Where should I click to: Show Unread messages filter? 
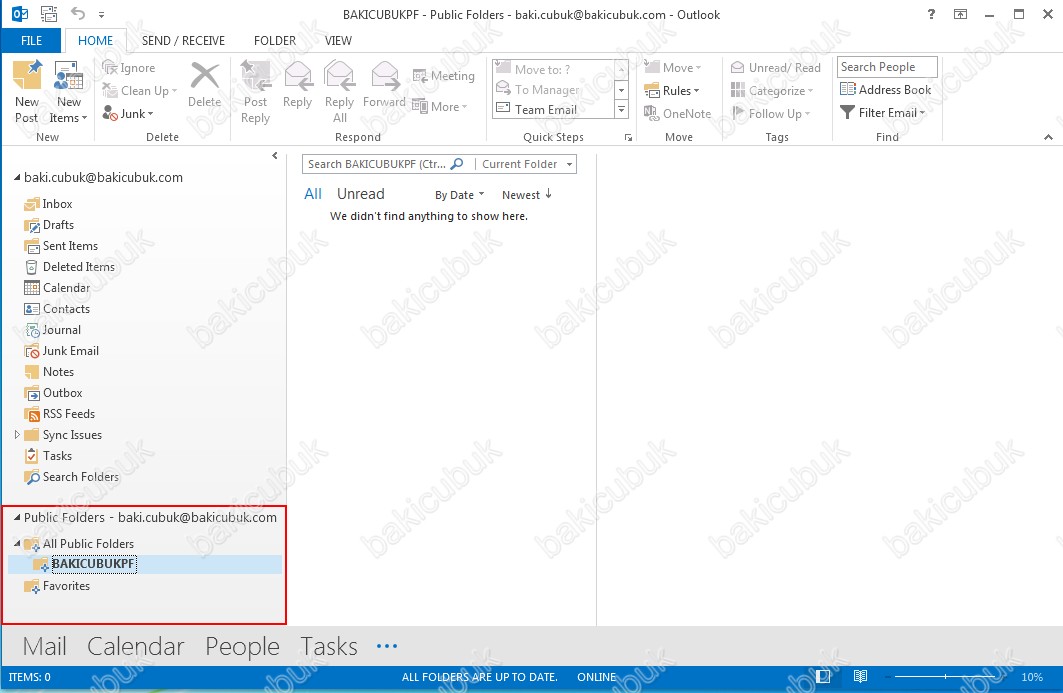coord(361,194)
